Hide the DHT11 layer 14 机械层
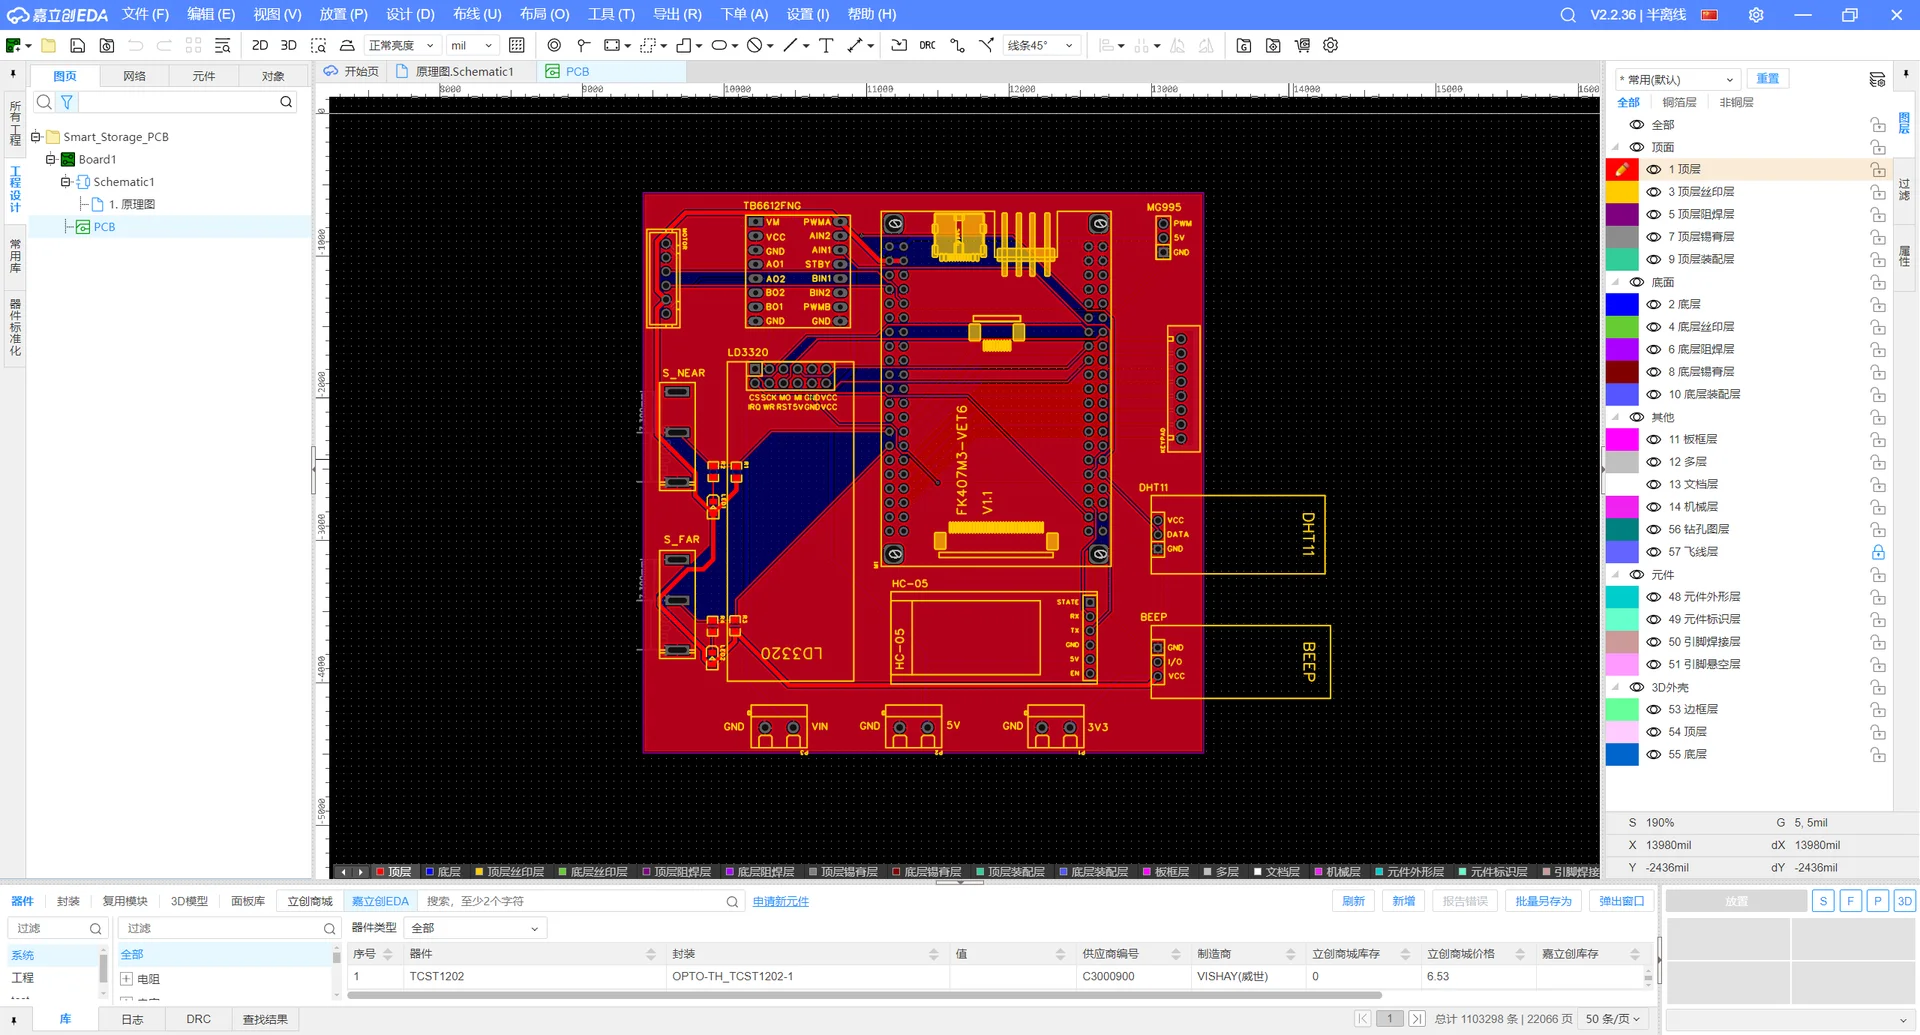 tap(1652, 507)
